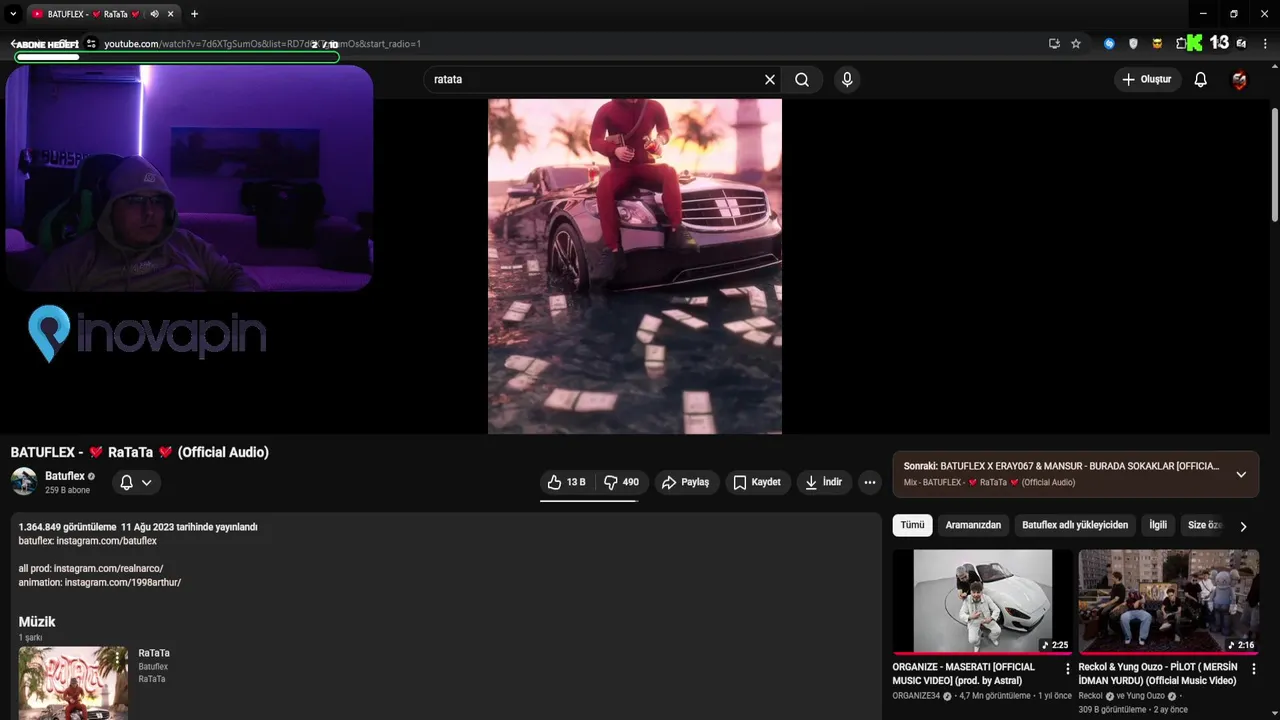Open a new browser tab

click(194, 14)
